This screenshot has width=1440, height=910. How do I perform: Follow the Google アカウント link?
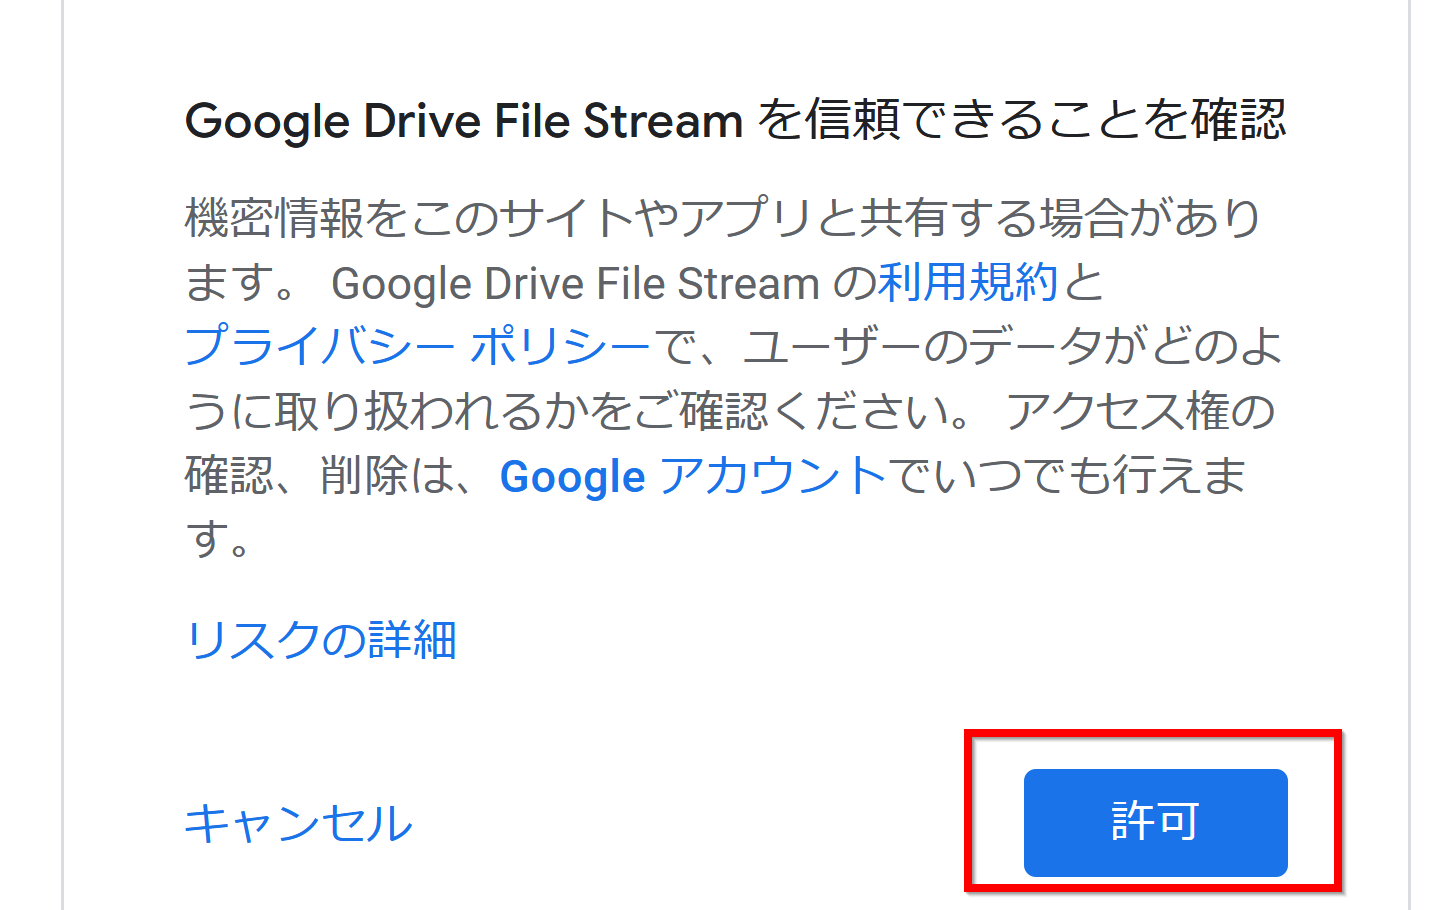[693, 476]
